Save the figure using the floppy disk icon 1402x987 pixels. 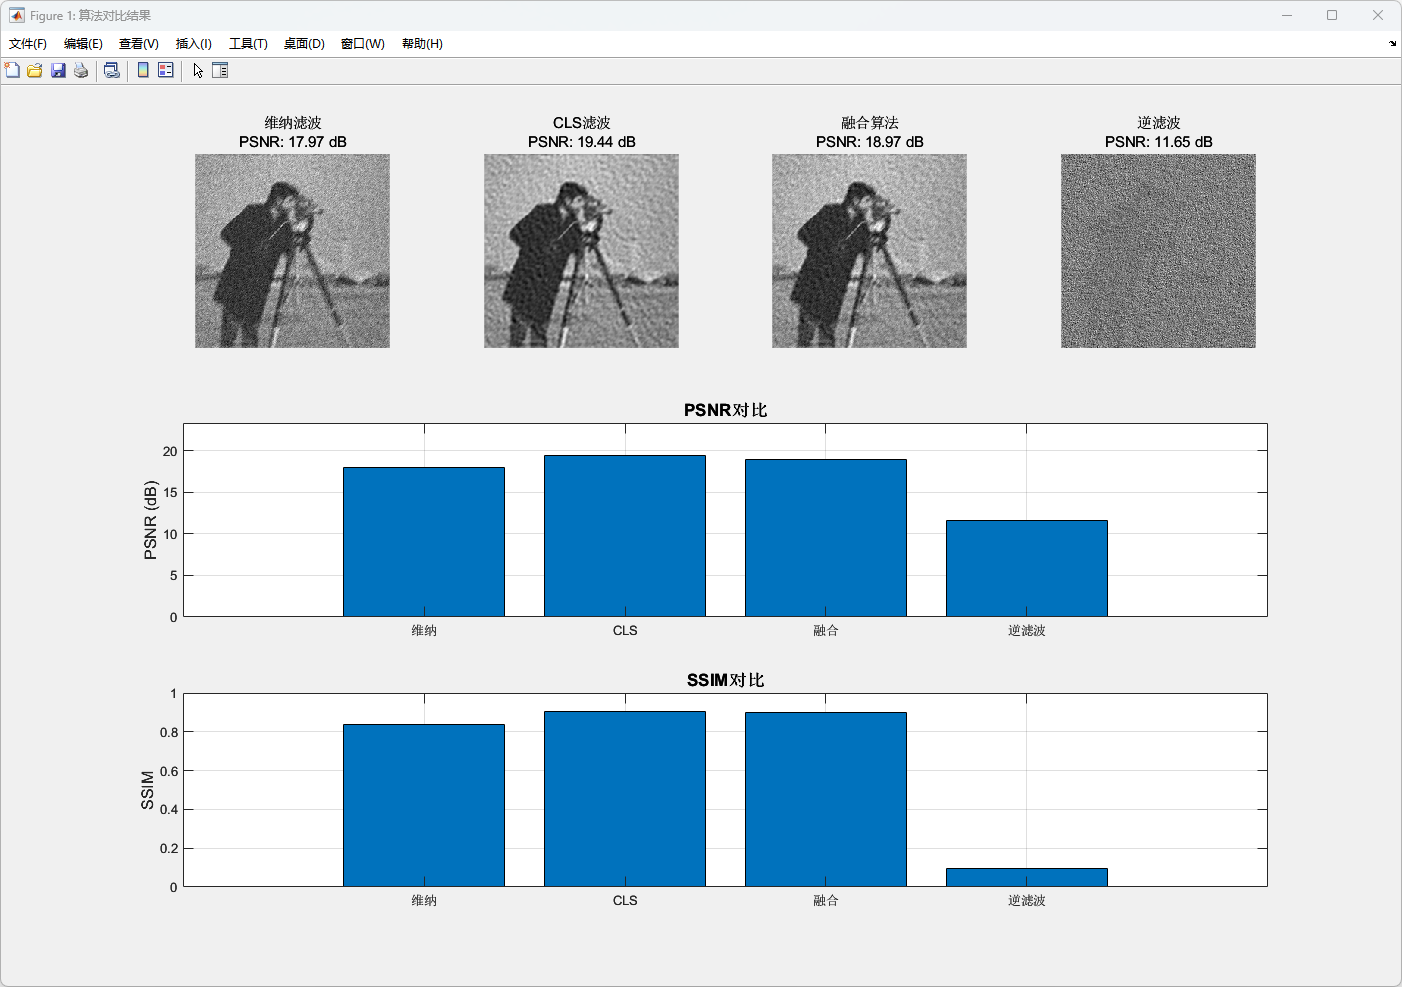[58, 70]
